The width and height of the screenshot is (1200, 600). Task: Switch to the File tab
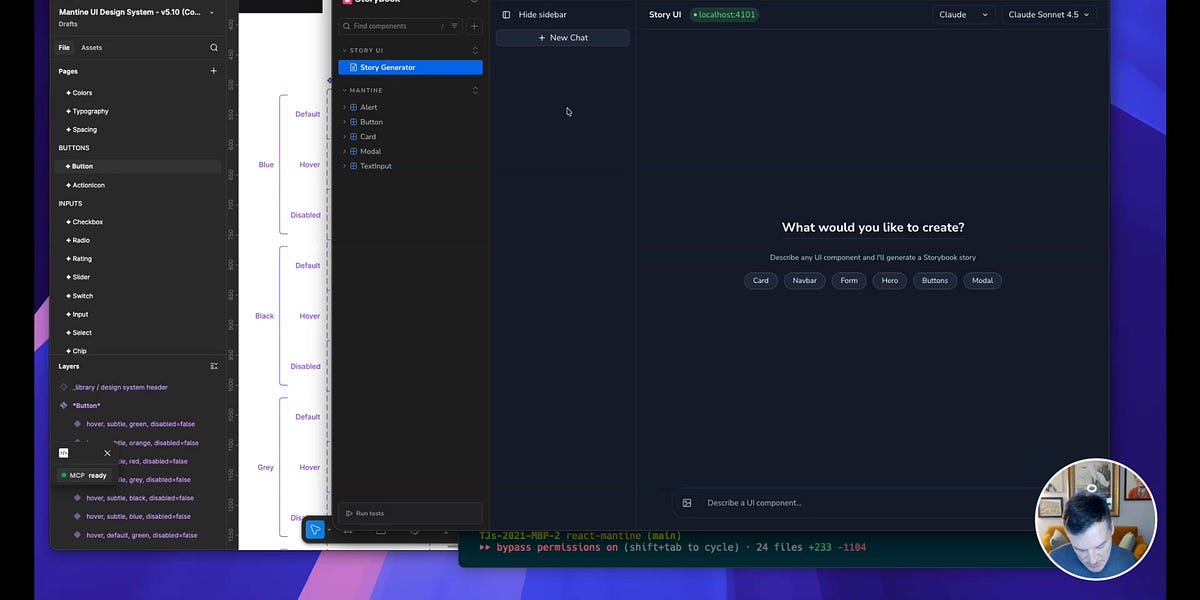[x=64, y=47]
